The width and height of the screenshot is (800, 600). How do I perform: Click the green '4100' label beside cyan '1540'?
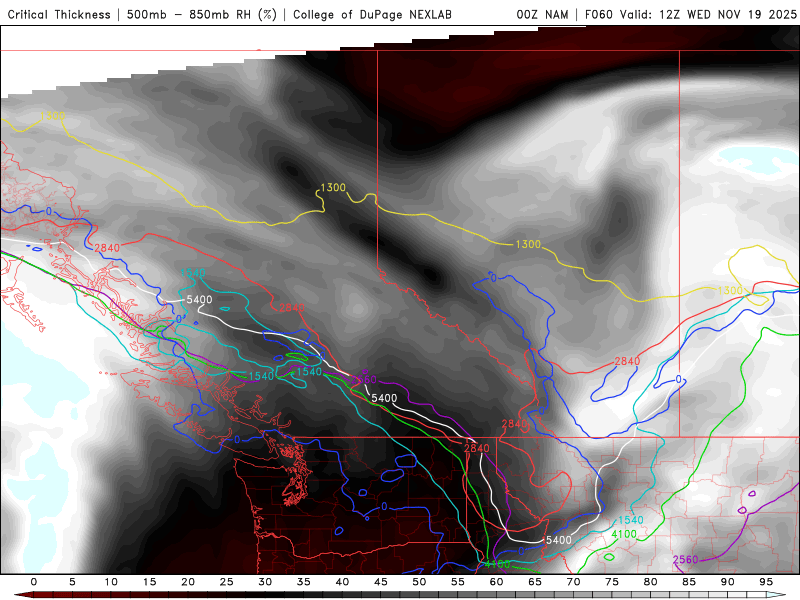[x=624, y=534]
